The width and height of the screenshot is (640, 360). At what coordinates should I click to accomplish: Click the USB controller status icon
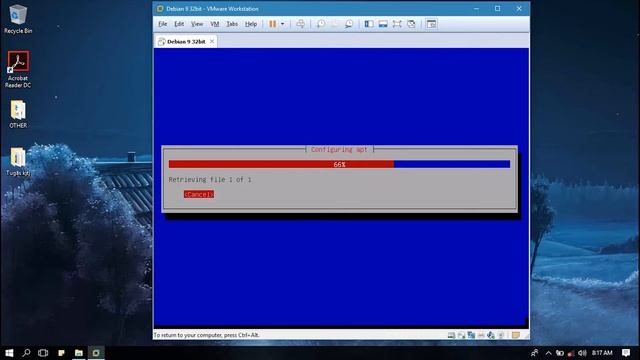pos(491,335)
